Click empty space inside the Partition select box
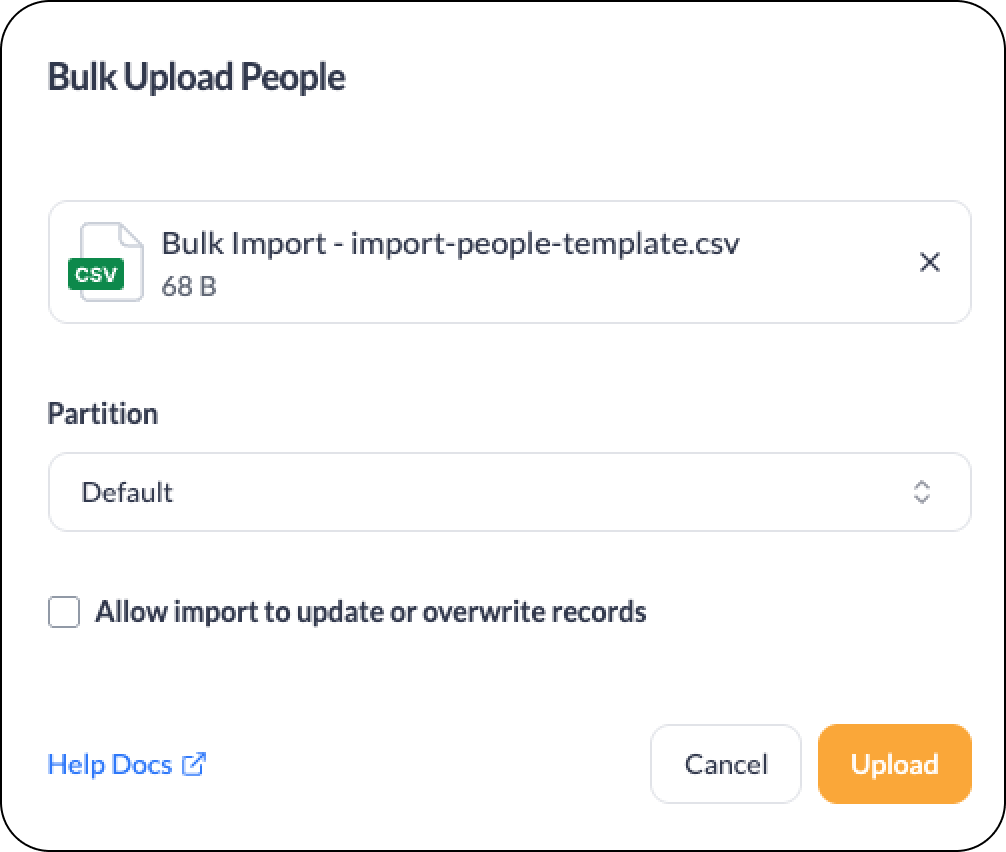Viewport: 1006px width, 852px height. pos(539,492)
